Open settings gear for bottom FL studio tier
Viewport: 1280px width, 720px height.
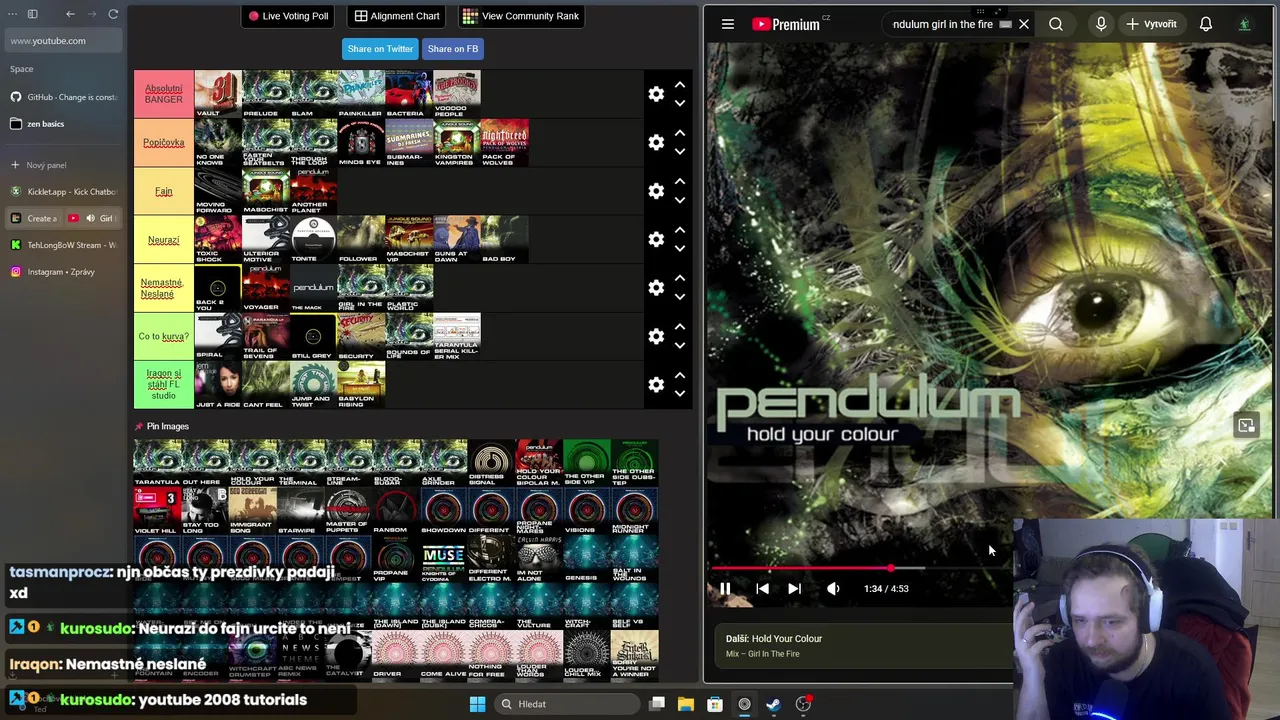click(656, 385)
